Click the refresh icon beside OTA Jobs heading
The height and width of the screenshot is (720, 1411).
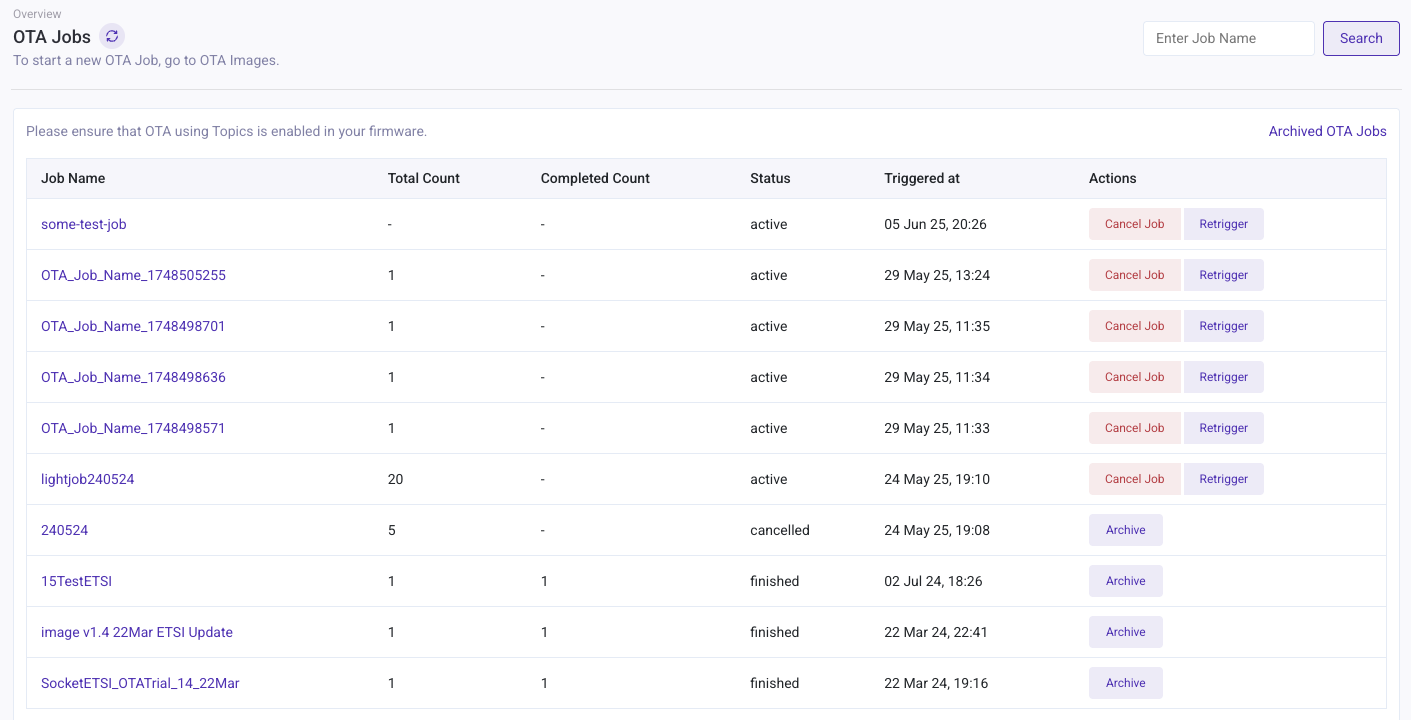click(111, 36)
